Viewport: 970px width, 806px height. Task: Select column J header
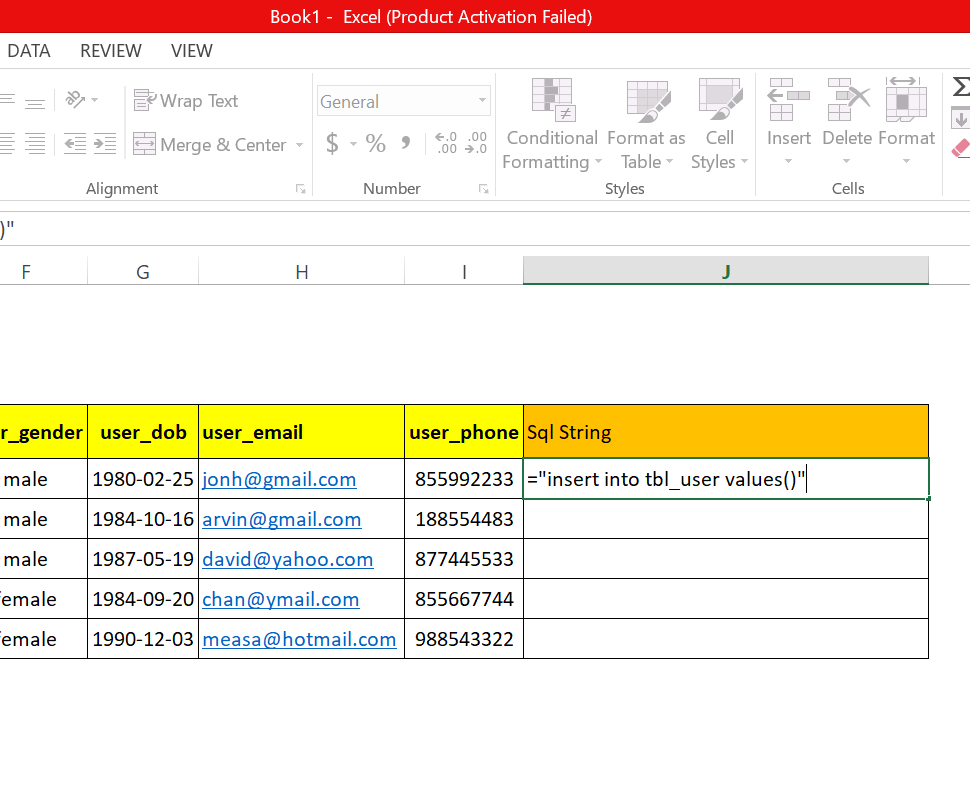pos(726,271)
